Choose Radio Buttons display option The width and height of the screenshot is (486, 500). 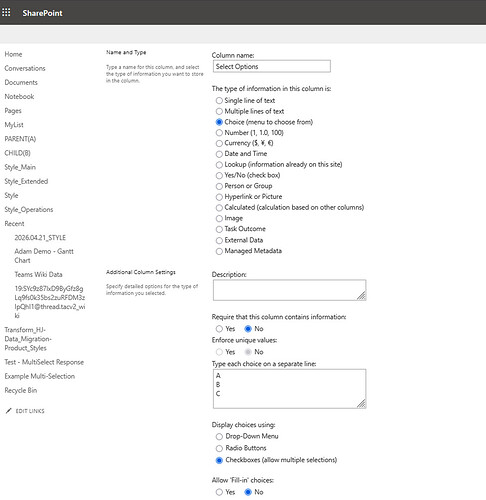tap(219, 448)
